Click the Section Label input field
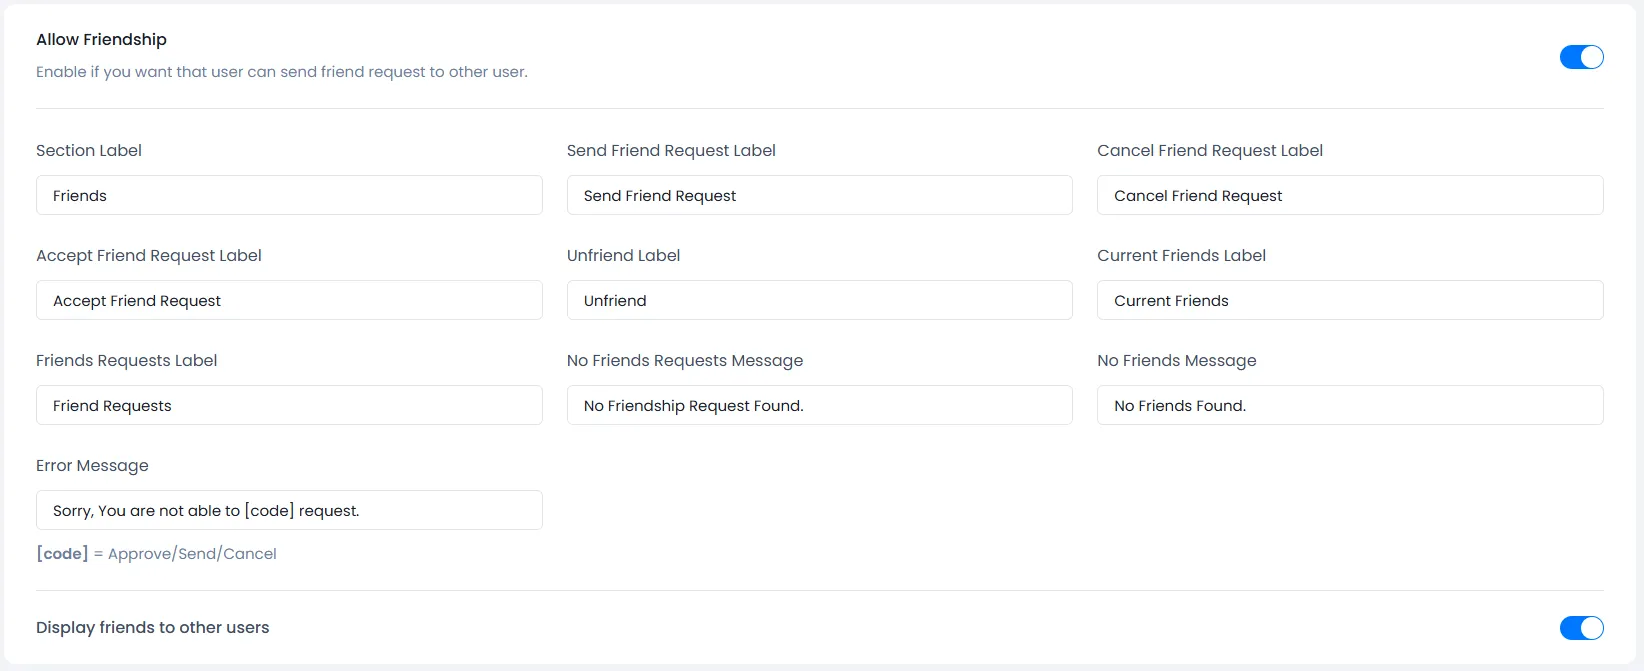The height and width of the screenshot is (671, 1644). click(289, 196)
